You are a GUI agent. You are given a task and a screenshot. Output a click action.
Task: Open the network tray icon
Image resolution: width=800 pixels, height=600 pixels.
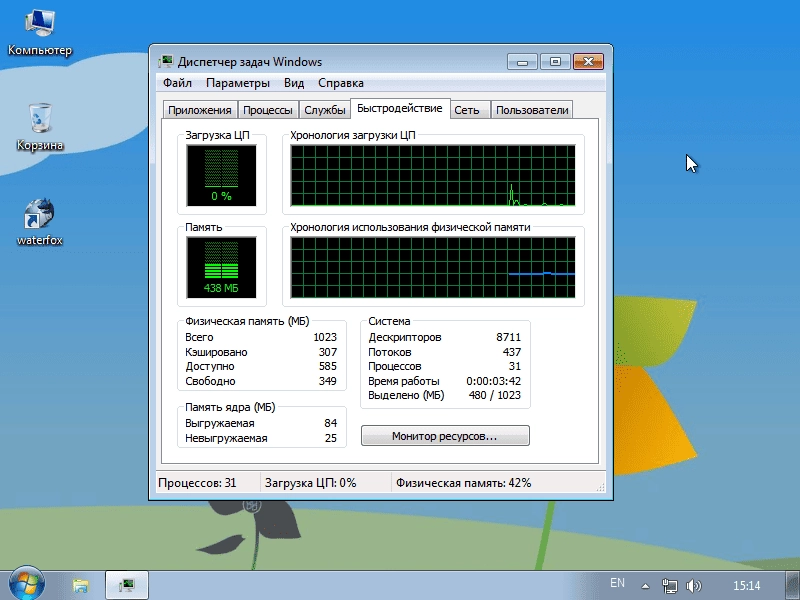click(x=669, y=586)
